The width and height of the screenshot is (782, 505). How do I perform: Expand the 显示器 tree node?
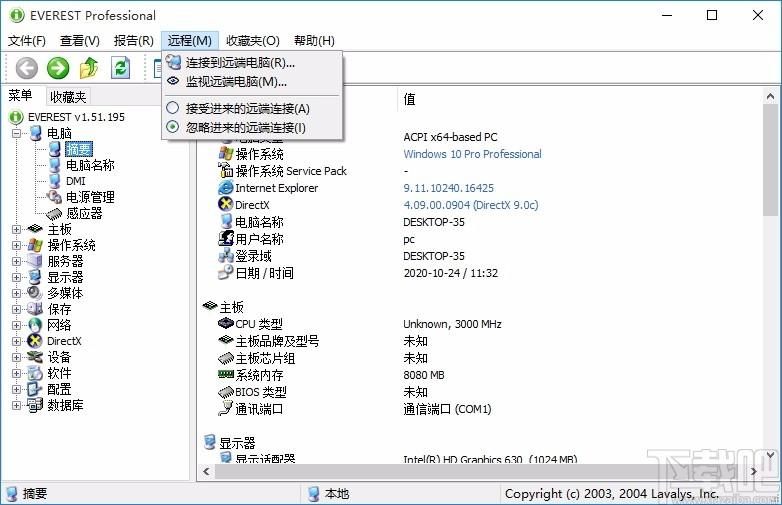click(x=16, y=277)
